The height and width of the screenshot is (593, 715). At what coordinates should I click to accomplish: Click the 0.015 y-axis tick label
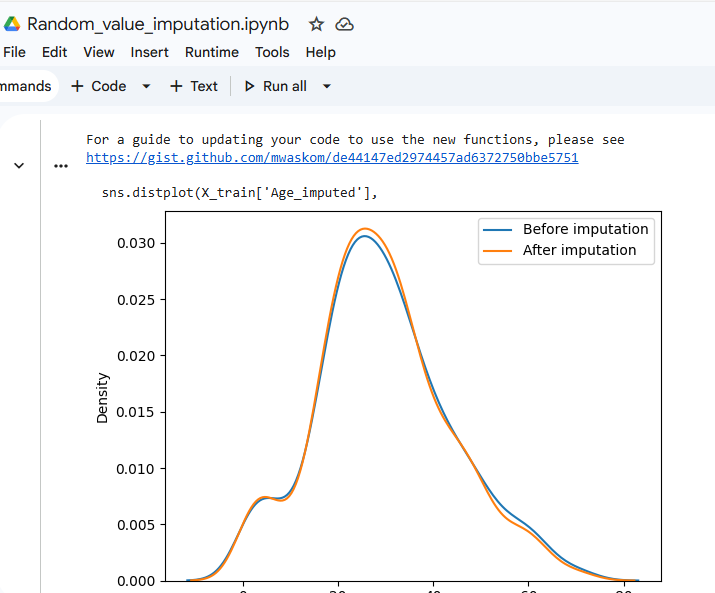click(x=136, y=412)
